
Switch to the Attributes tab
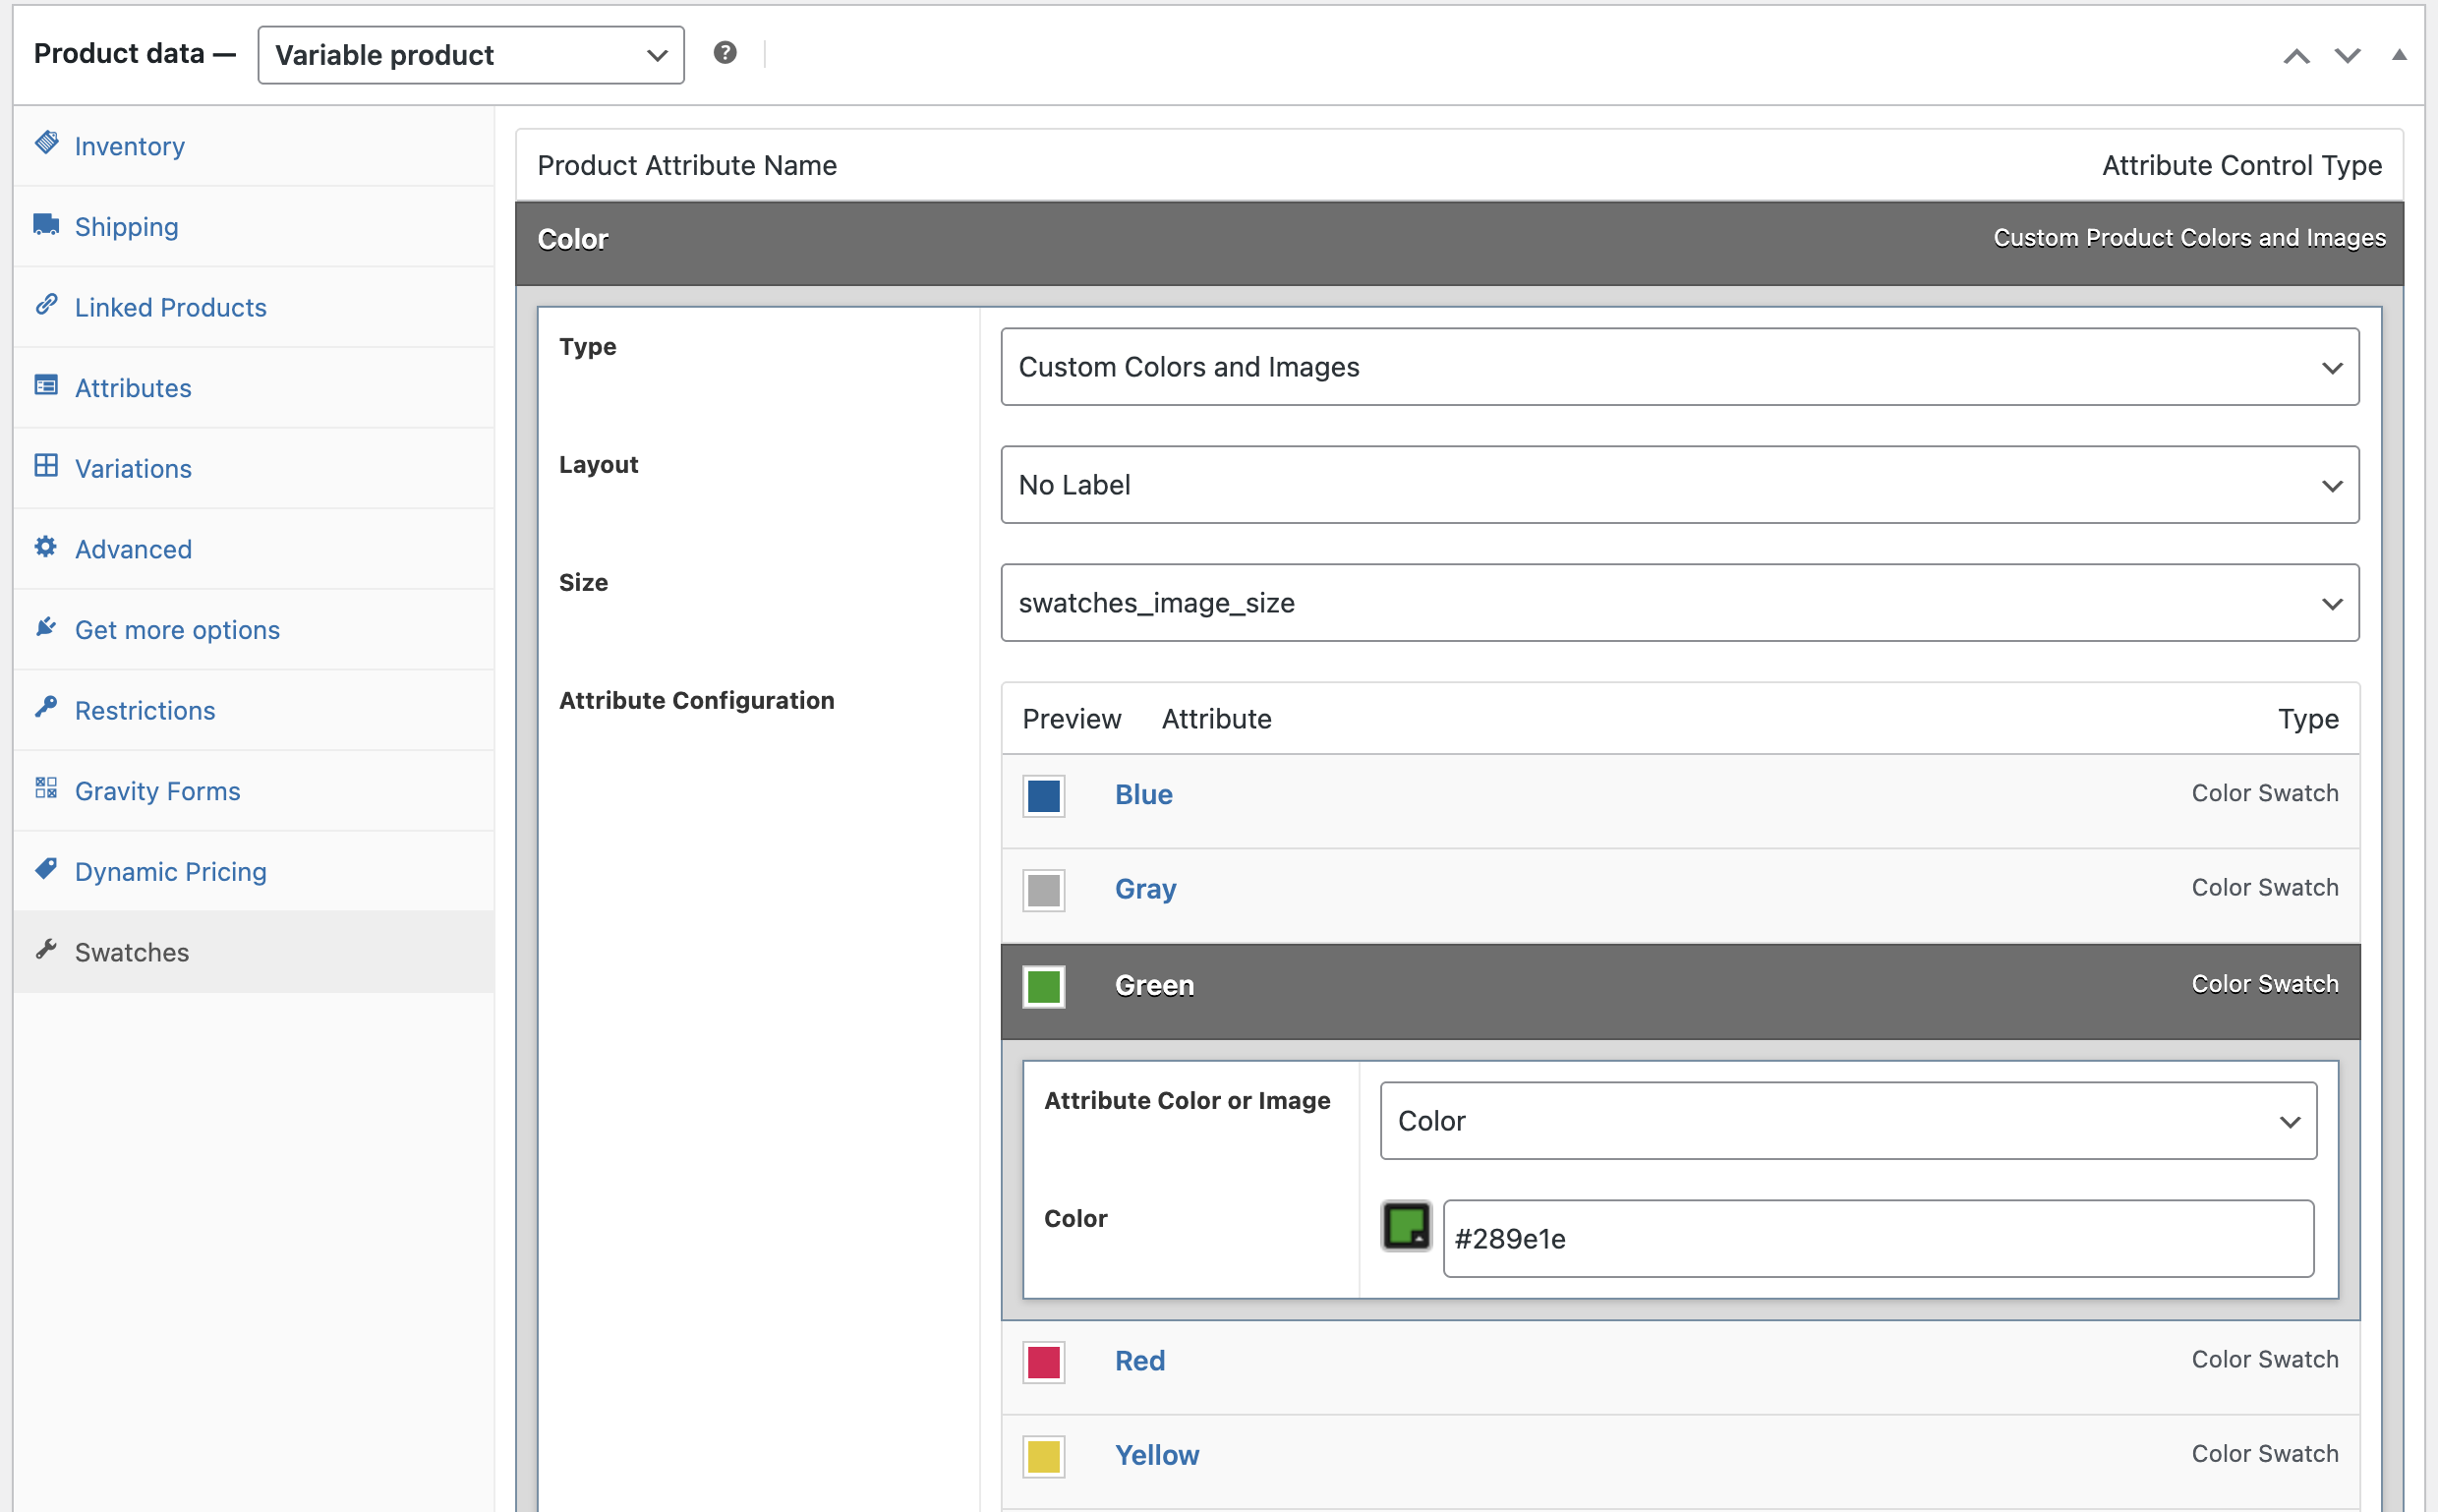tap(133, 388)
